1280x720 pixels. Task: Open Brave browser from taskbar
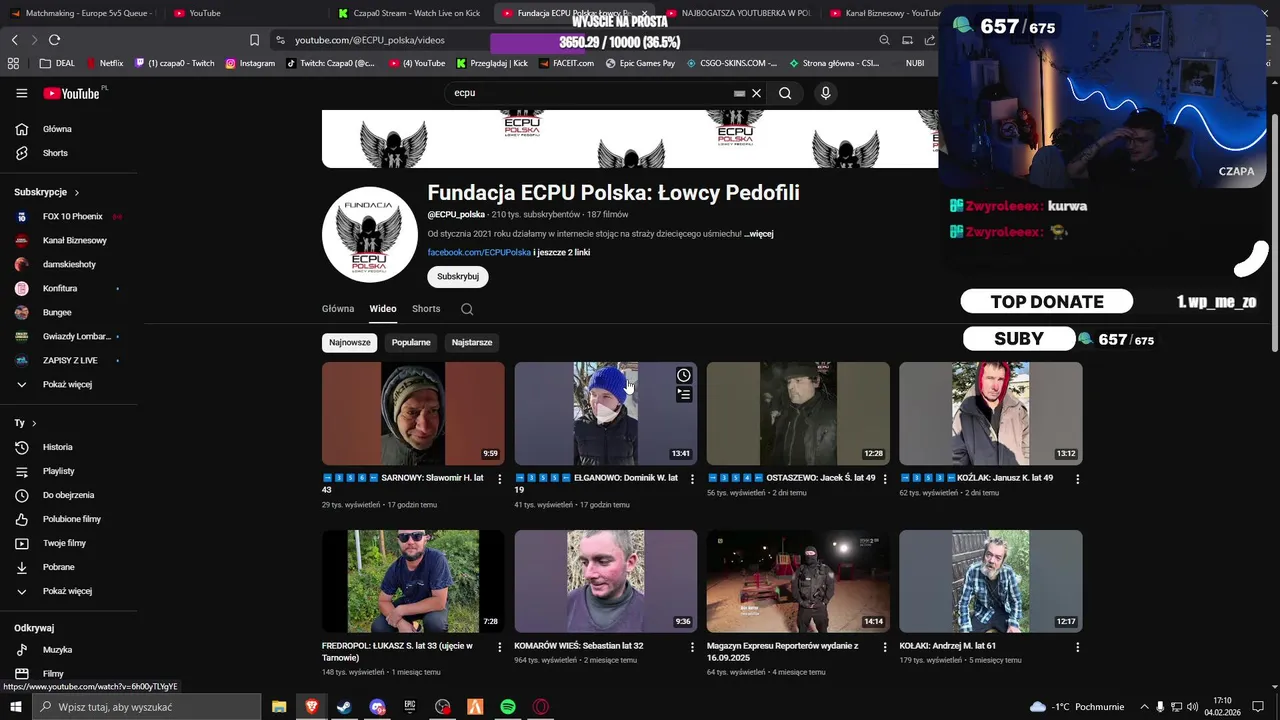click(x=312, y=707)
